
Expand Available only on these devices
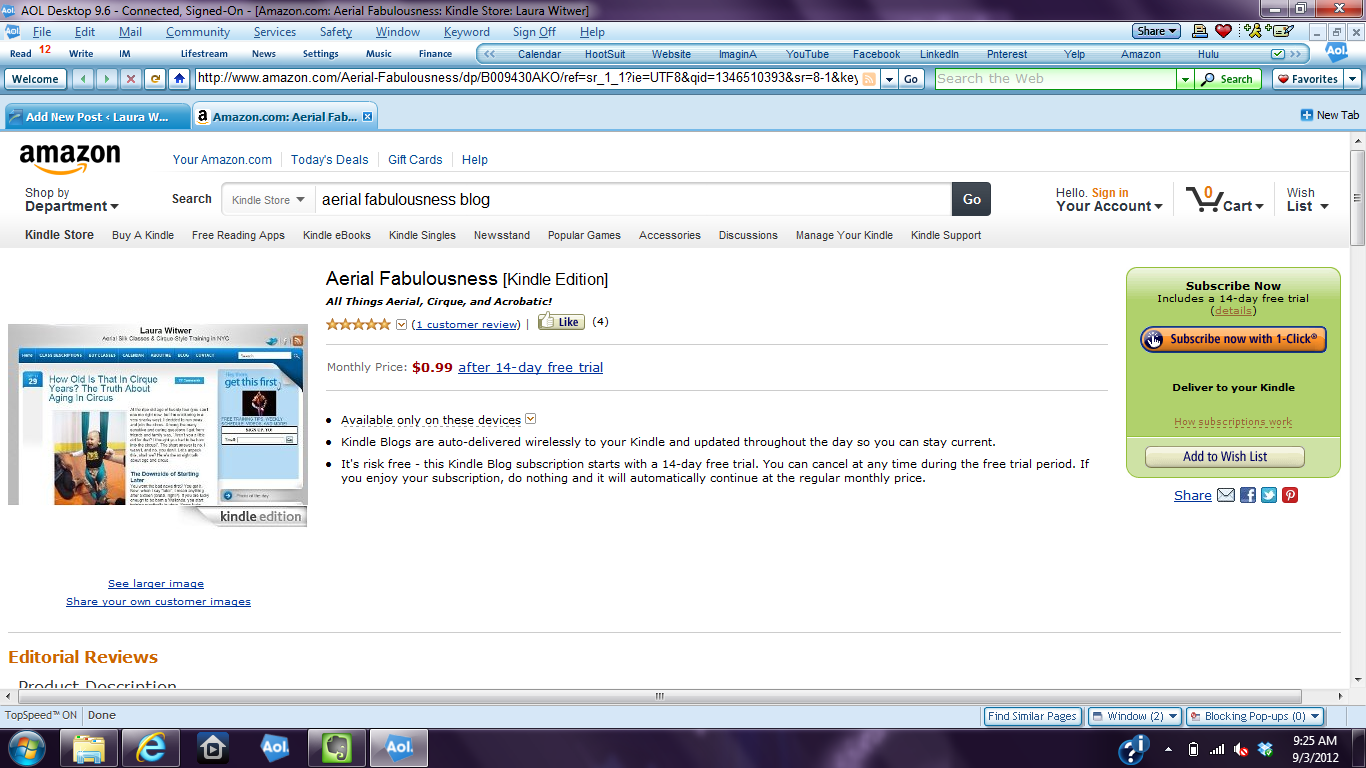tap(531, 419)
